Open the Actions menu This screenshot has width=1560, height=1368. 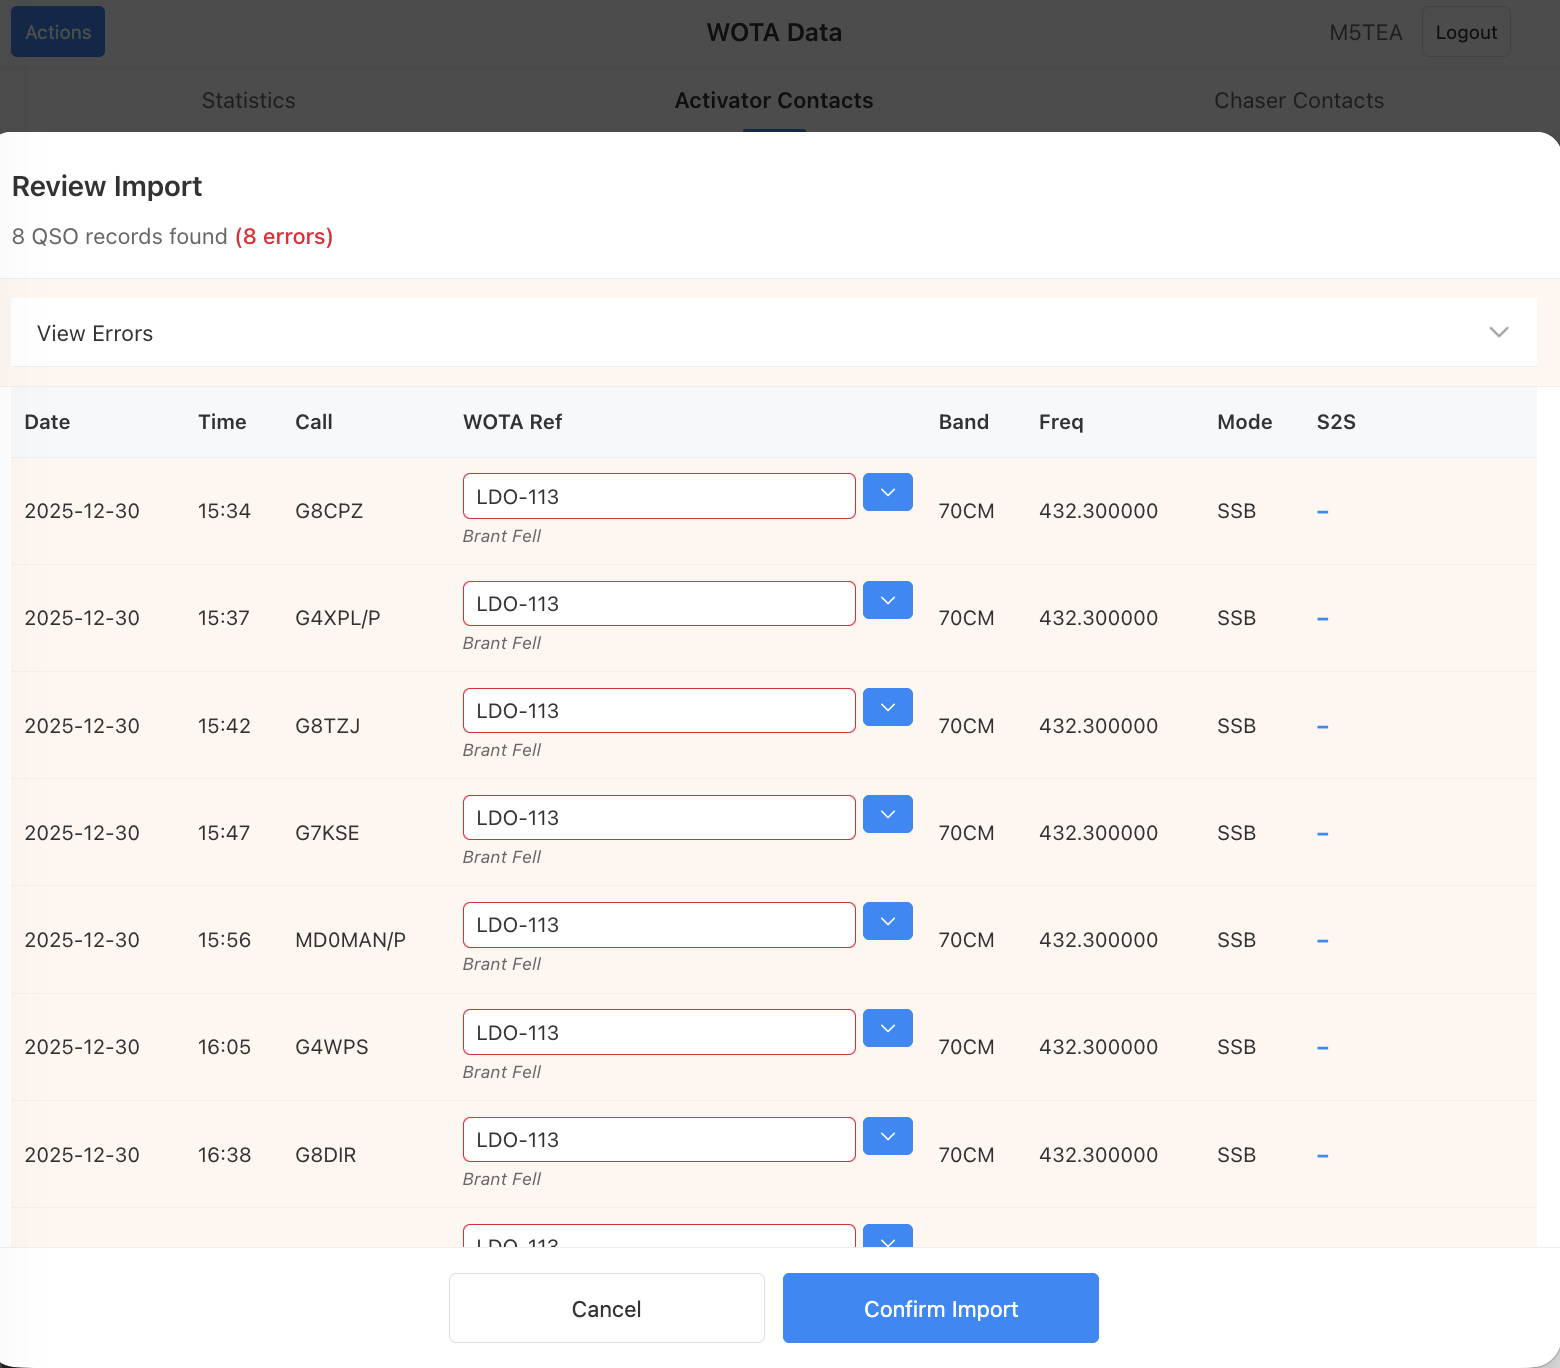pyautogui.click(x=58, y=32)
